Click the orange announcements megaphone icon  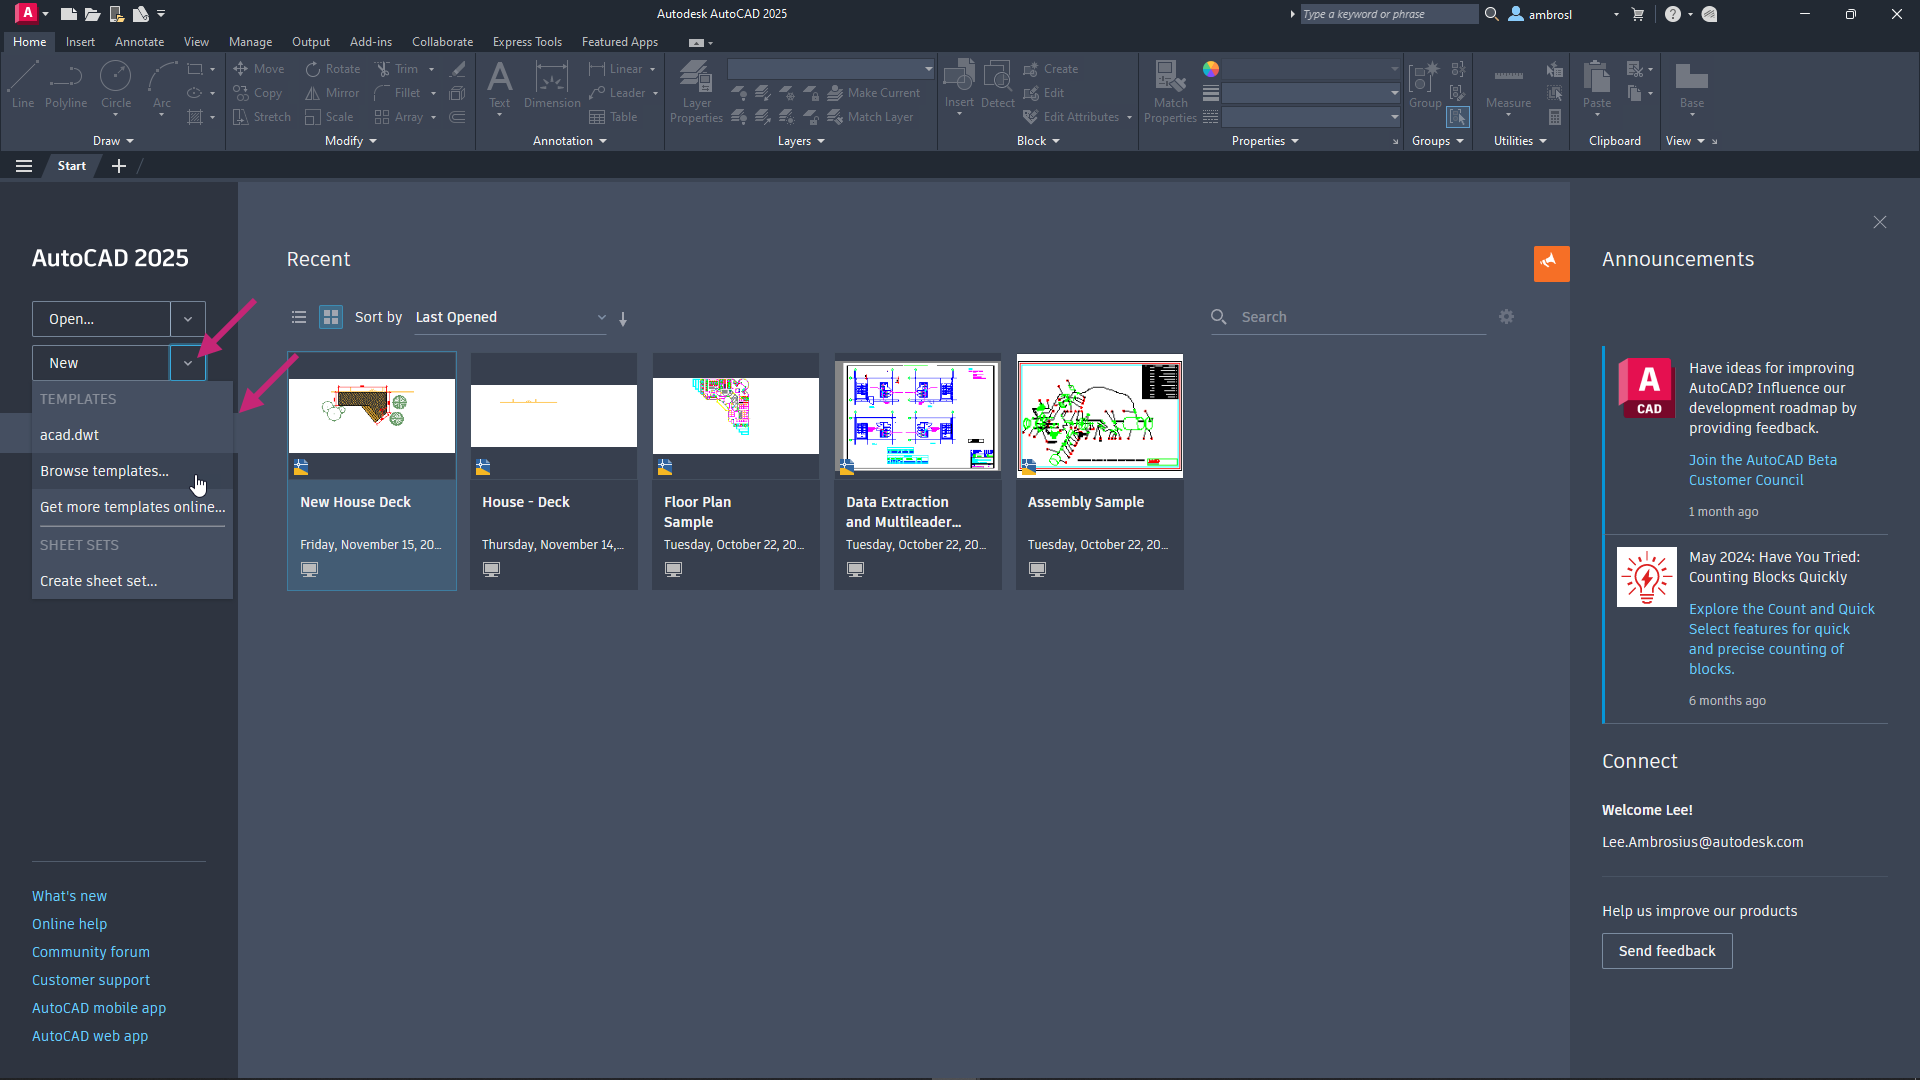[1550, 263]
